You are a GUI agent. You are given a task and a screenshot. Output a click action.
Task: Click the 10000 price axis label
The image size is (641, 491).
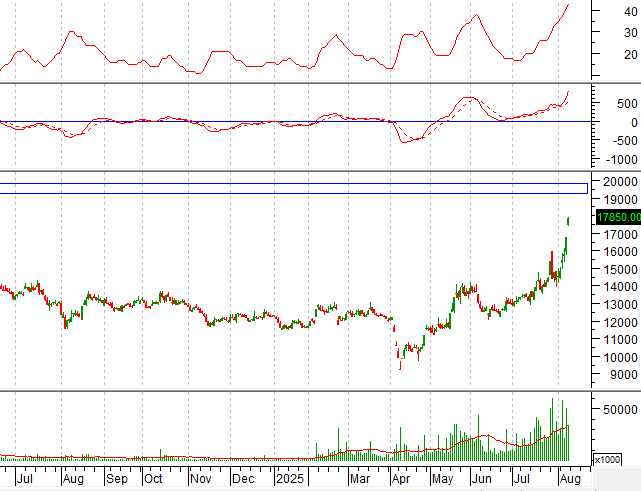click(620, 357)
